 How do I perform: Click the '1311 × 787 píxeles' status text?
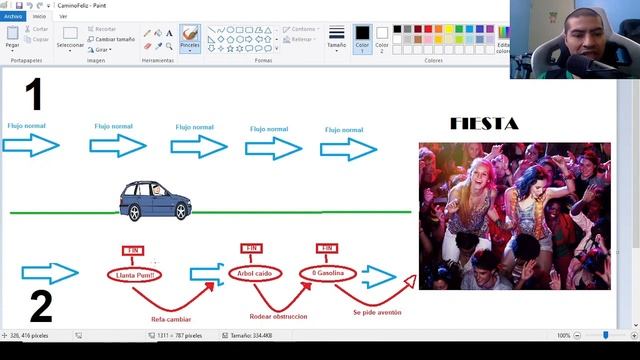pos(179,336)
